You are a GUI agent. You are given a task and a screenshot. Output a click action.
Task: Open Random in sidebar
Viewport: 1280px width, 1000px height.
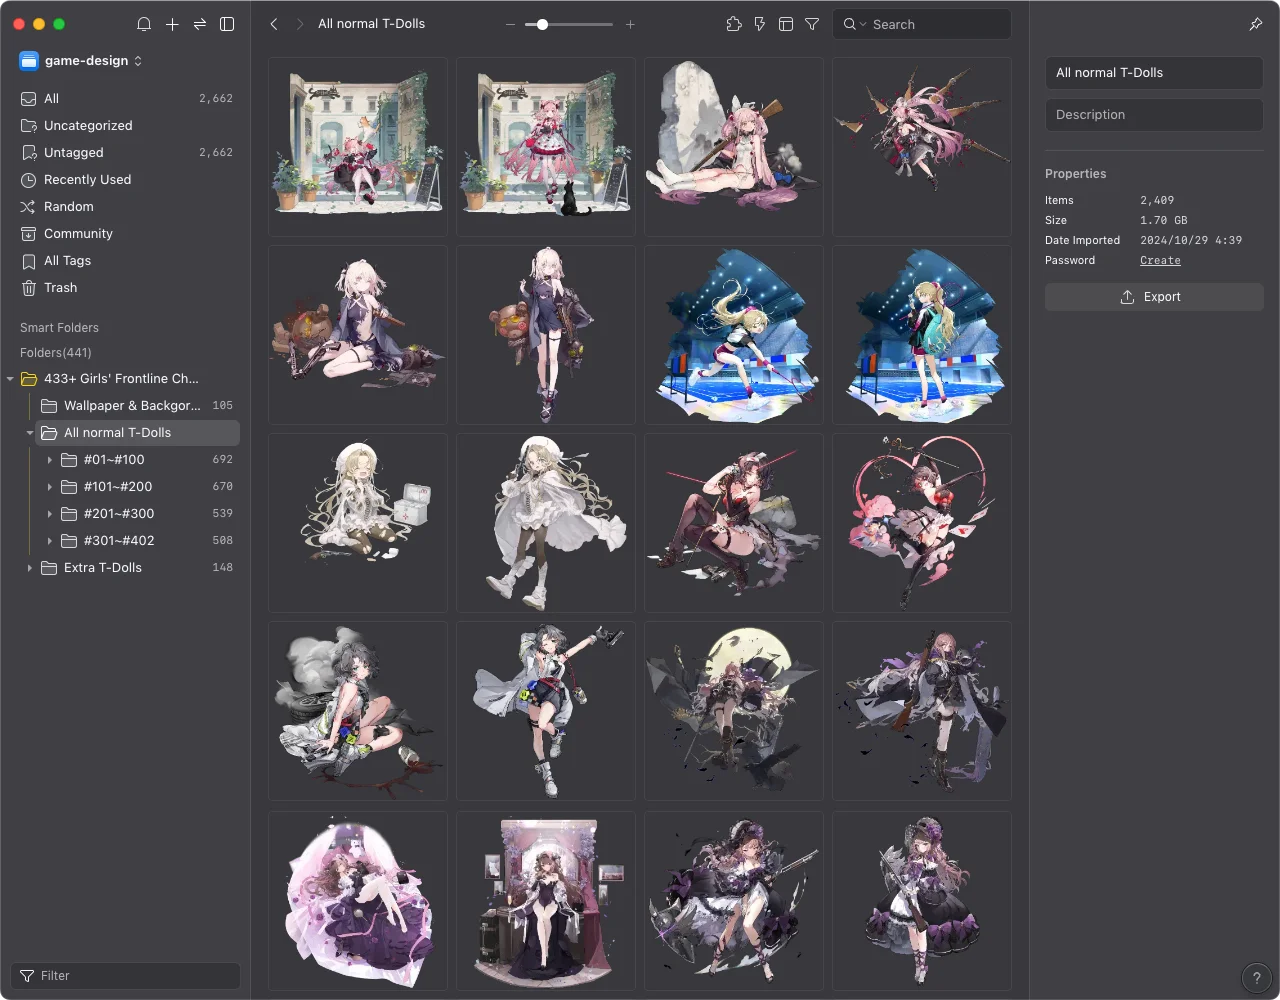click(x=126, y=206)
